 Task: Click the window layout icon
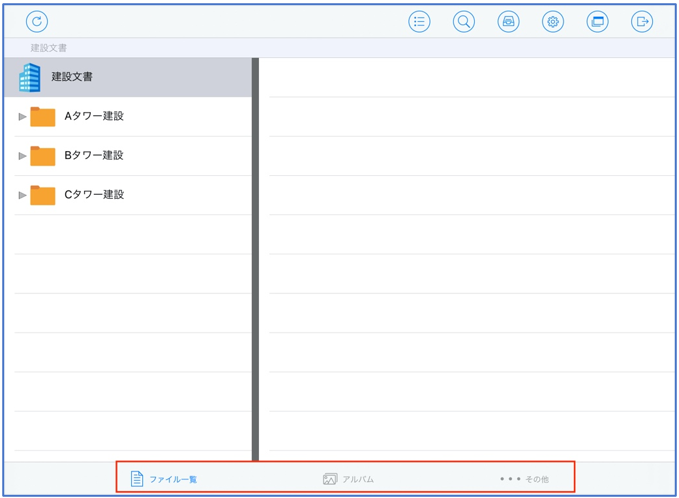point(598,21)
